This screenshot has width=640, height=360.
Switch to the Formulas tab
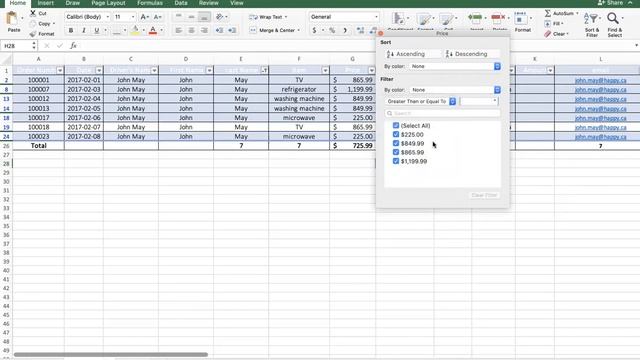(x=150, y=3)
